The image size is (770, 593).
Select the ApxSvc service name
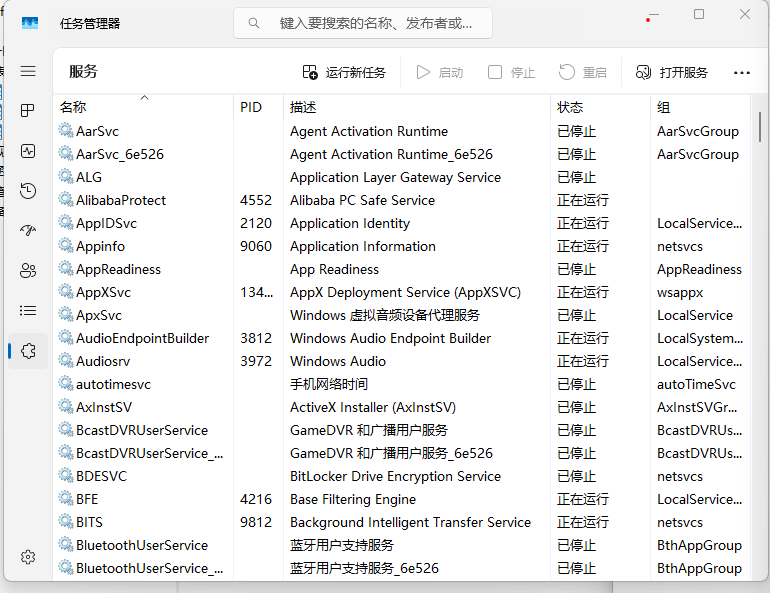(99, 315)
